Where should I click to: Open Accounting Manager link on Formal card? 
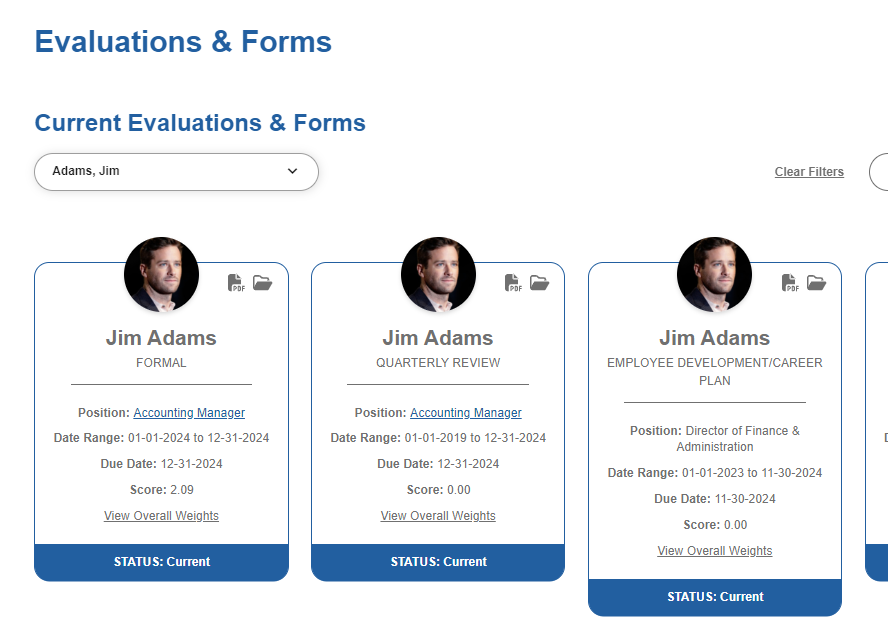(189, 413)
